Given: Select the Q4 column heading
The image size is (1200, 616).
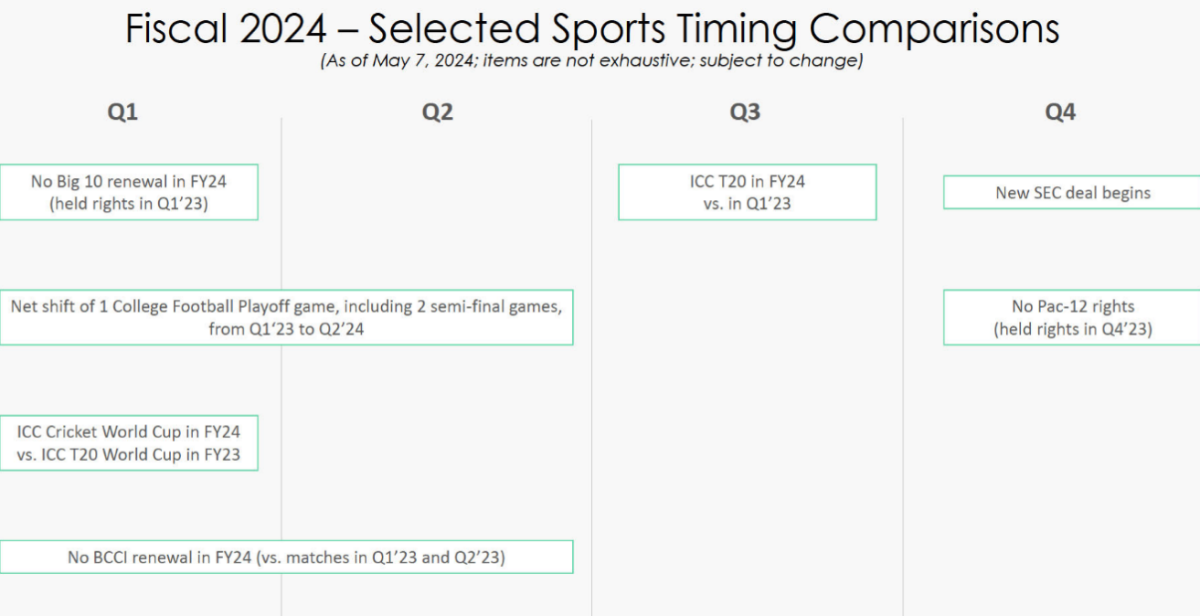Looking at the screenshot, I should coord(1059,113).
